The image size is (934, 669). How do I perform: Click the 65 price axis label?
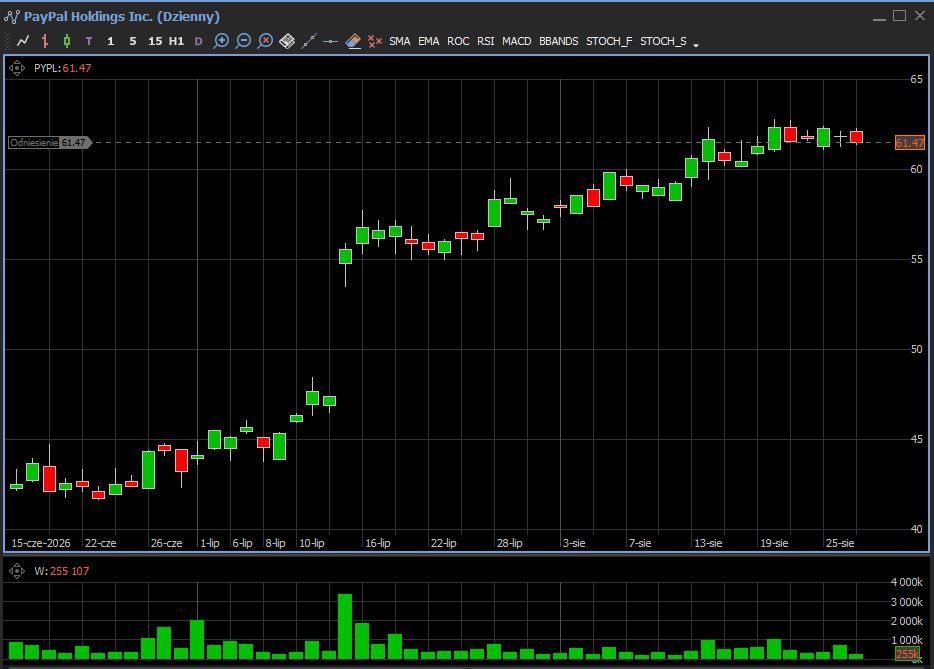916,79
